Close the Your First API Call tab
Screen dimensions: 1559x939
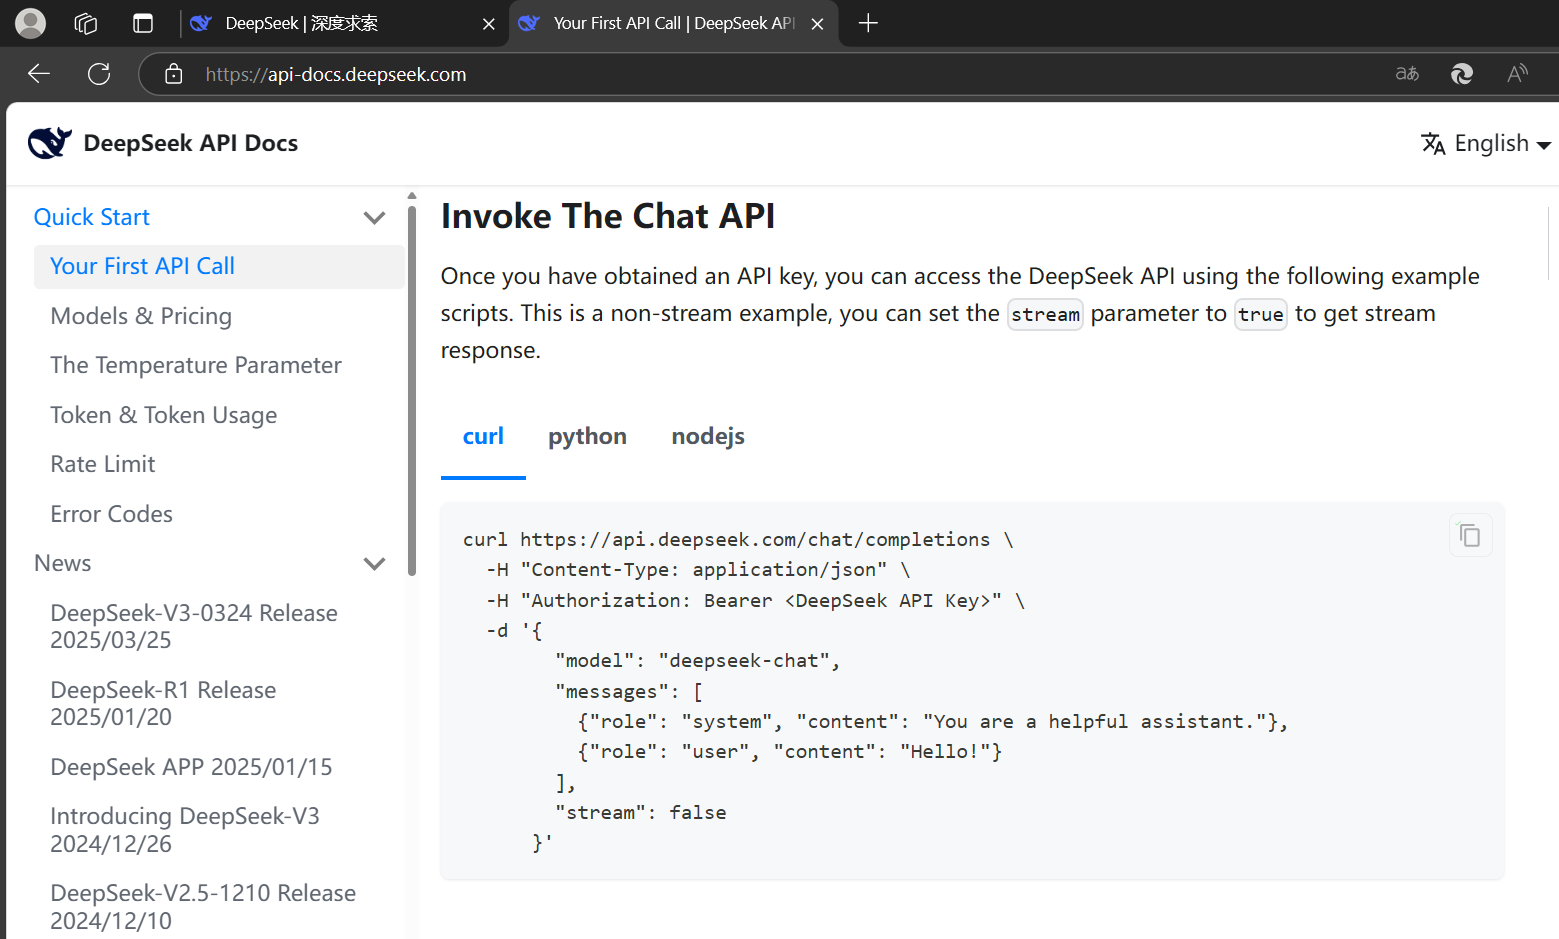tap(818, 23)
